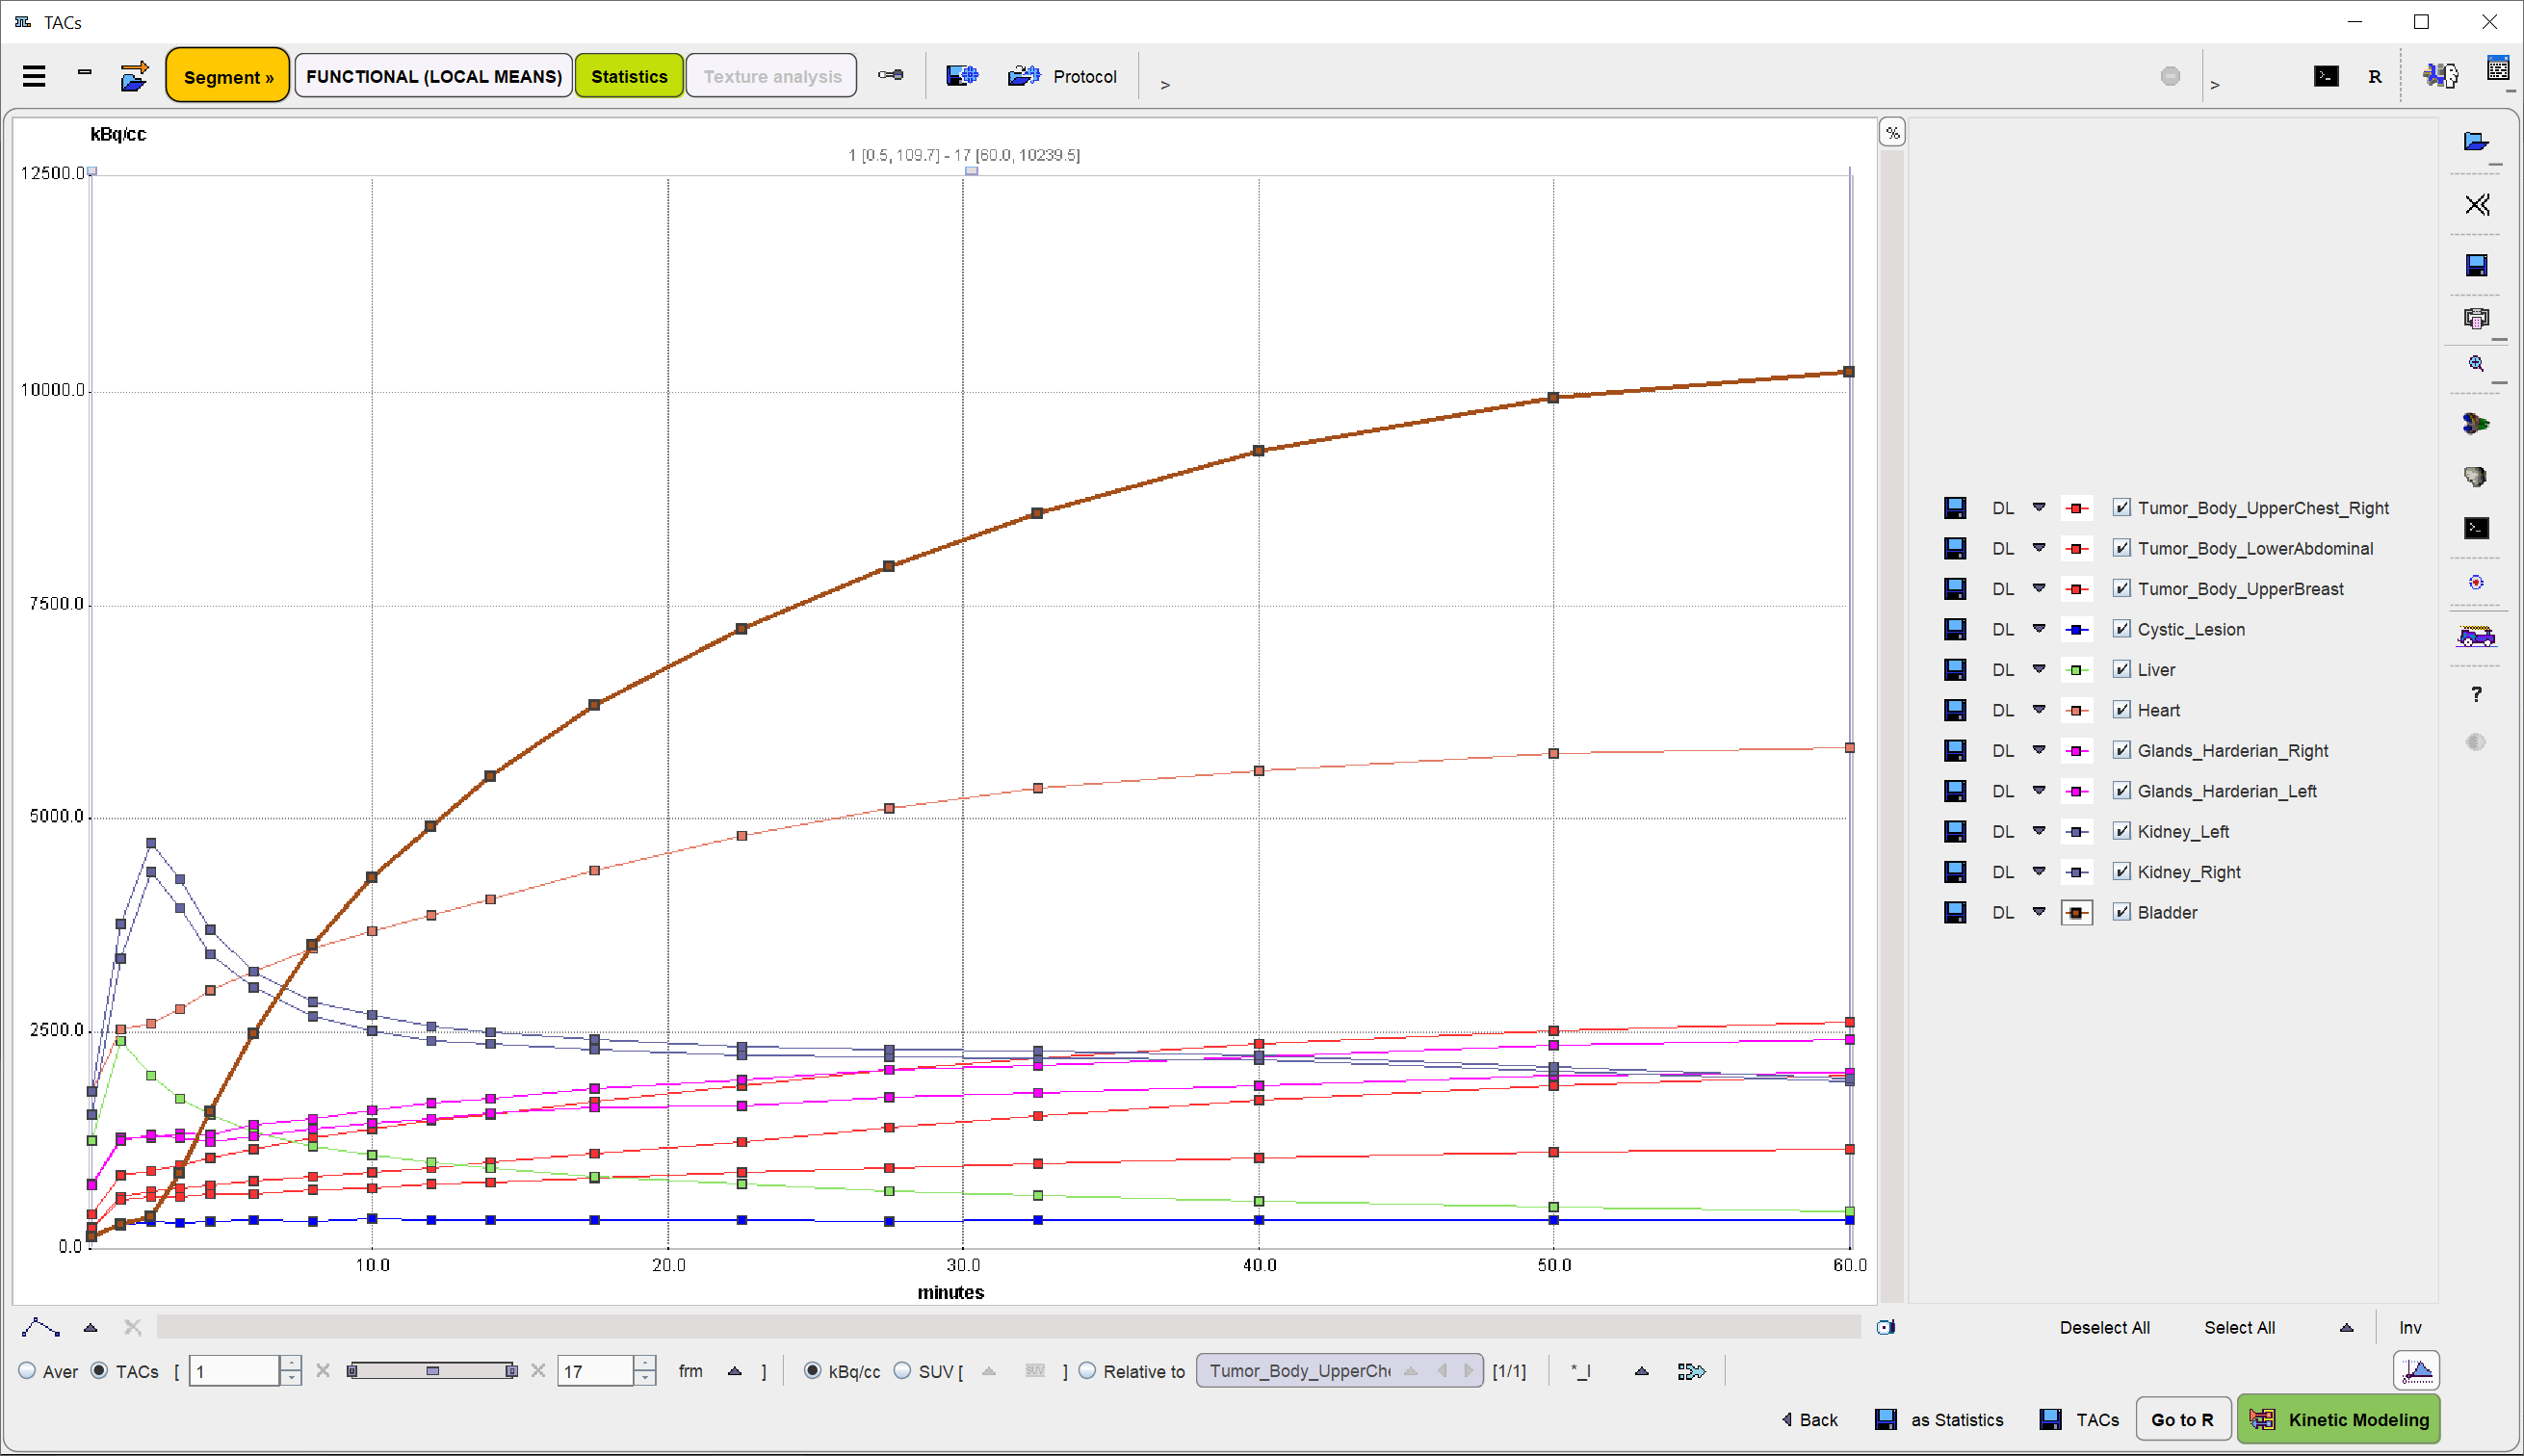Click the zoom magnifier icon in right sidebar
The height and width of the screenshot is (1456, 2524).
(2476, 364)
